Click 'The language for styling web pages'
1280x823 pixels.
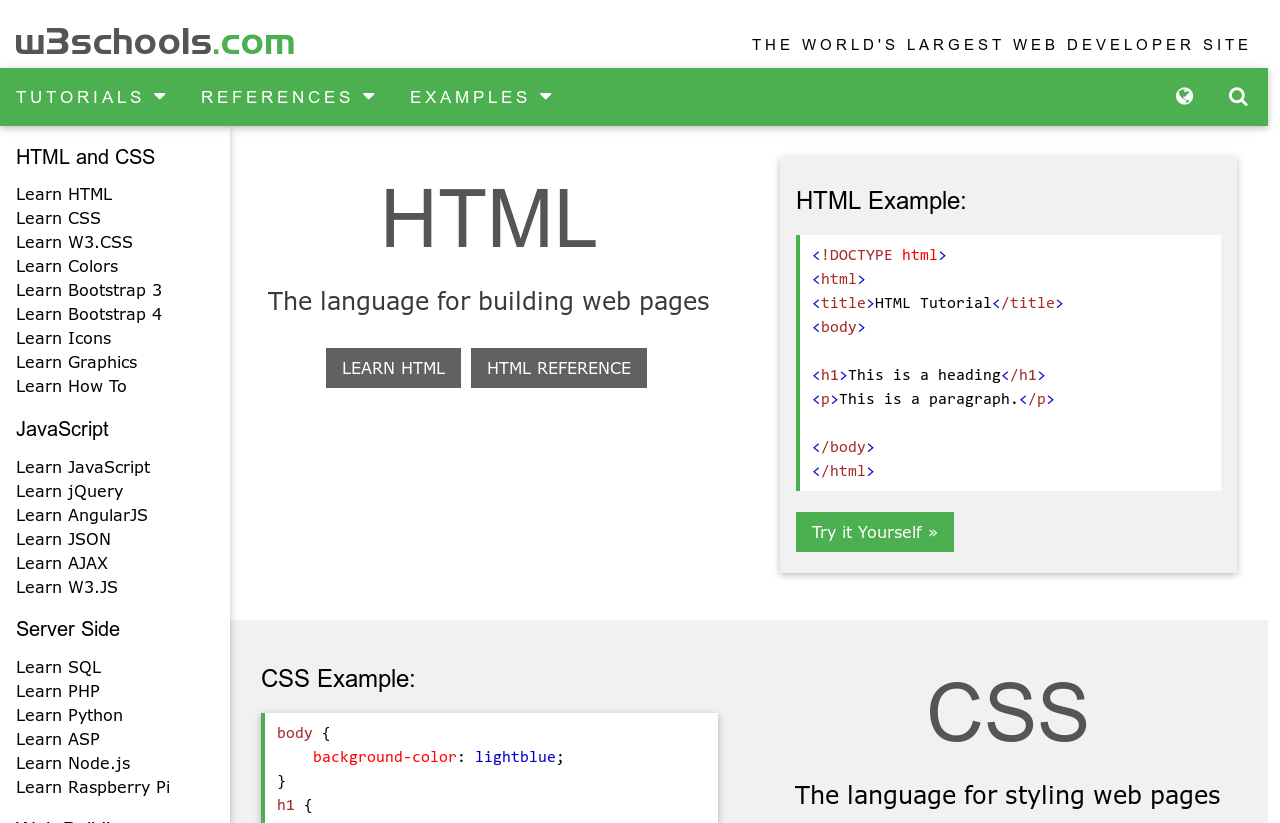pyautogui.click(x=1008, y=795)
